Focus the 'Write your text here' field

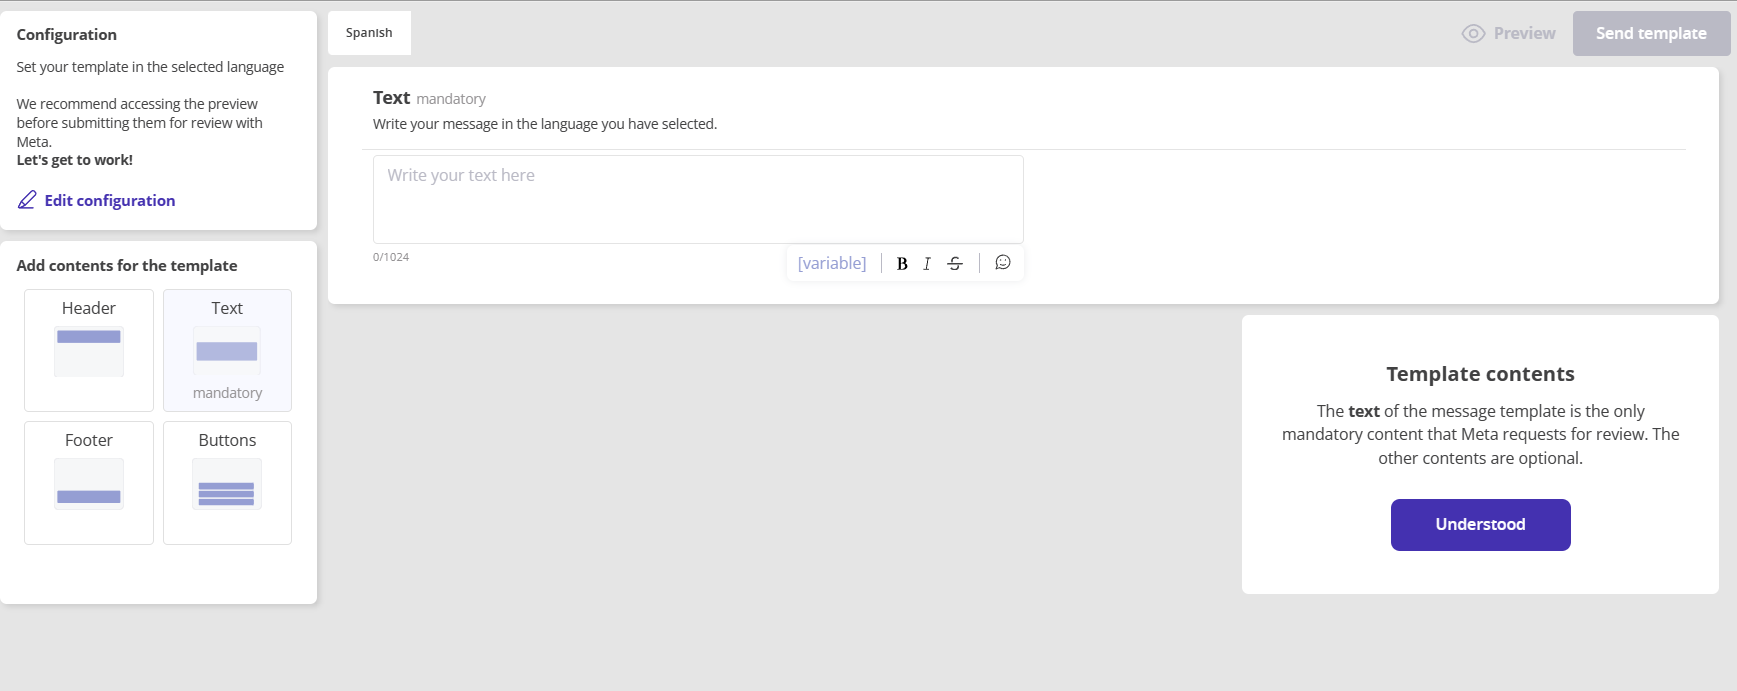pos(698,199)
